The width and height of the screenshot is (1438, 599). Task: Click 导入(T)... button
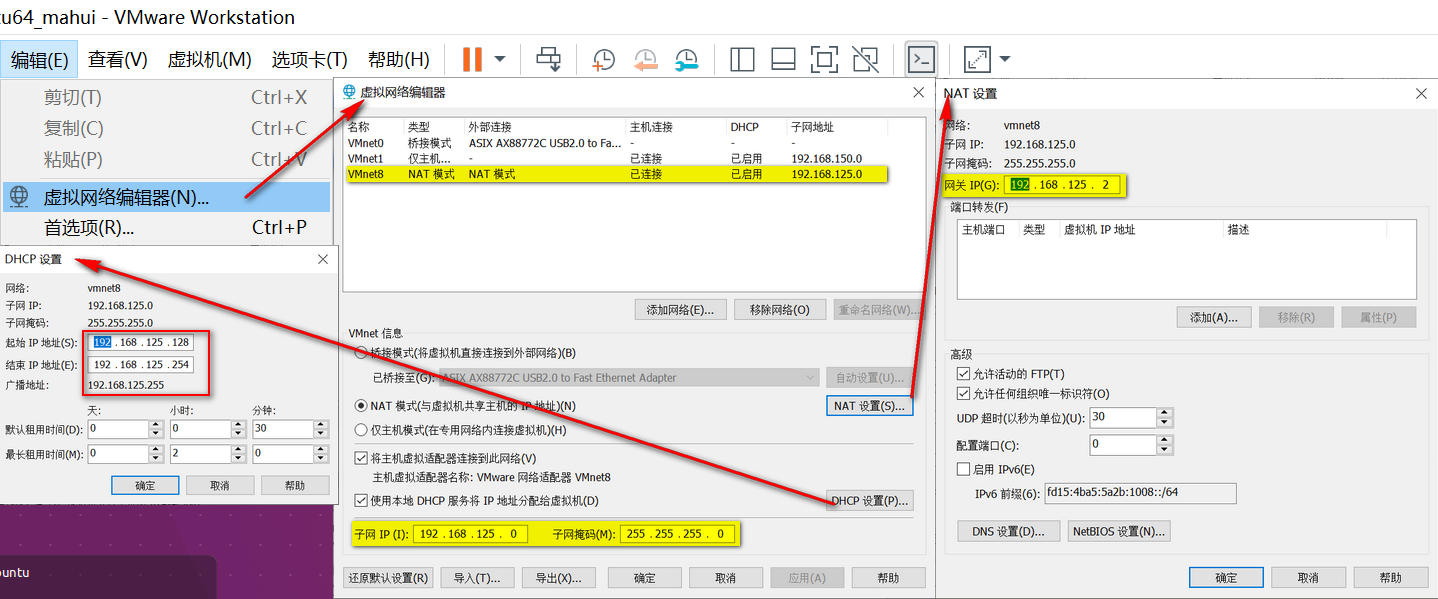pos(477,578)
